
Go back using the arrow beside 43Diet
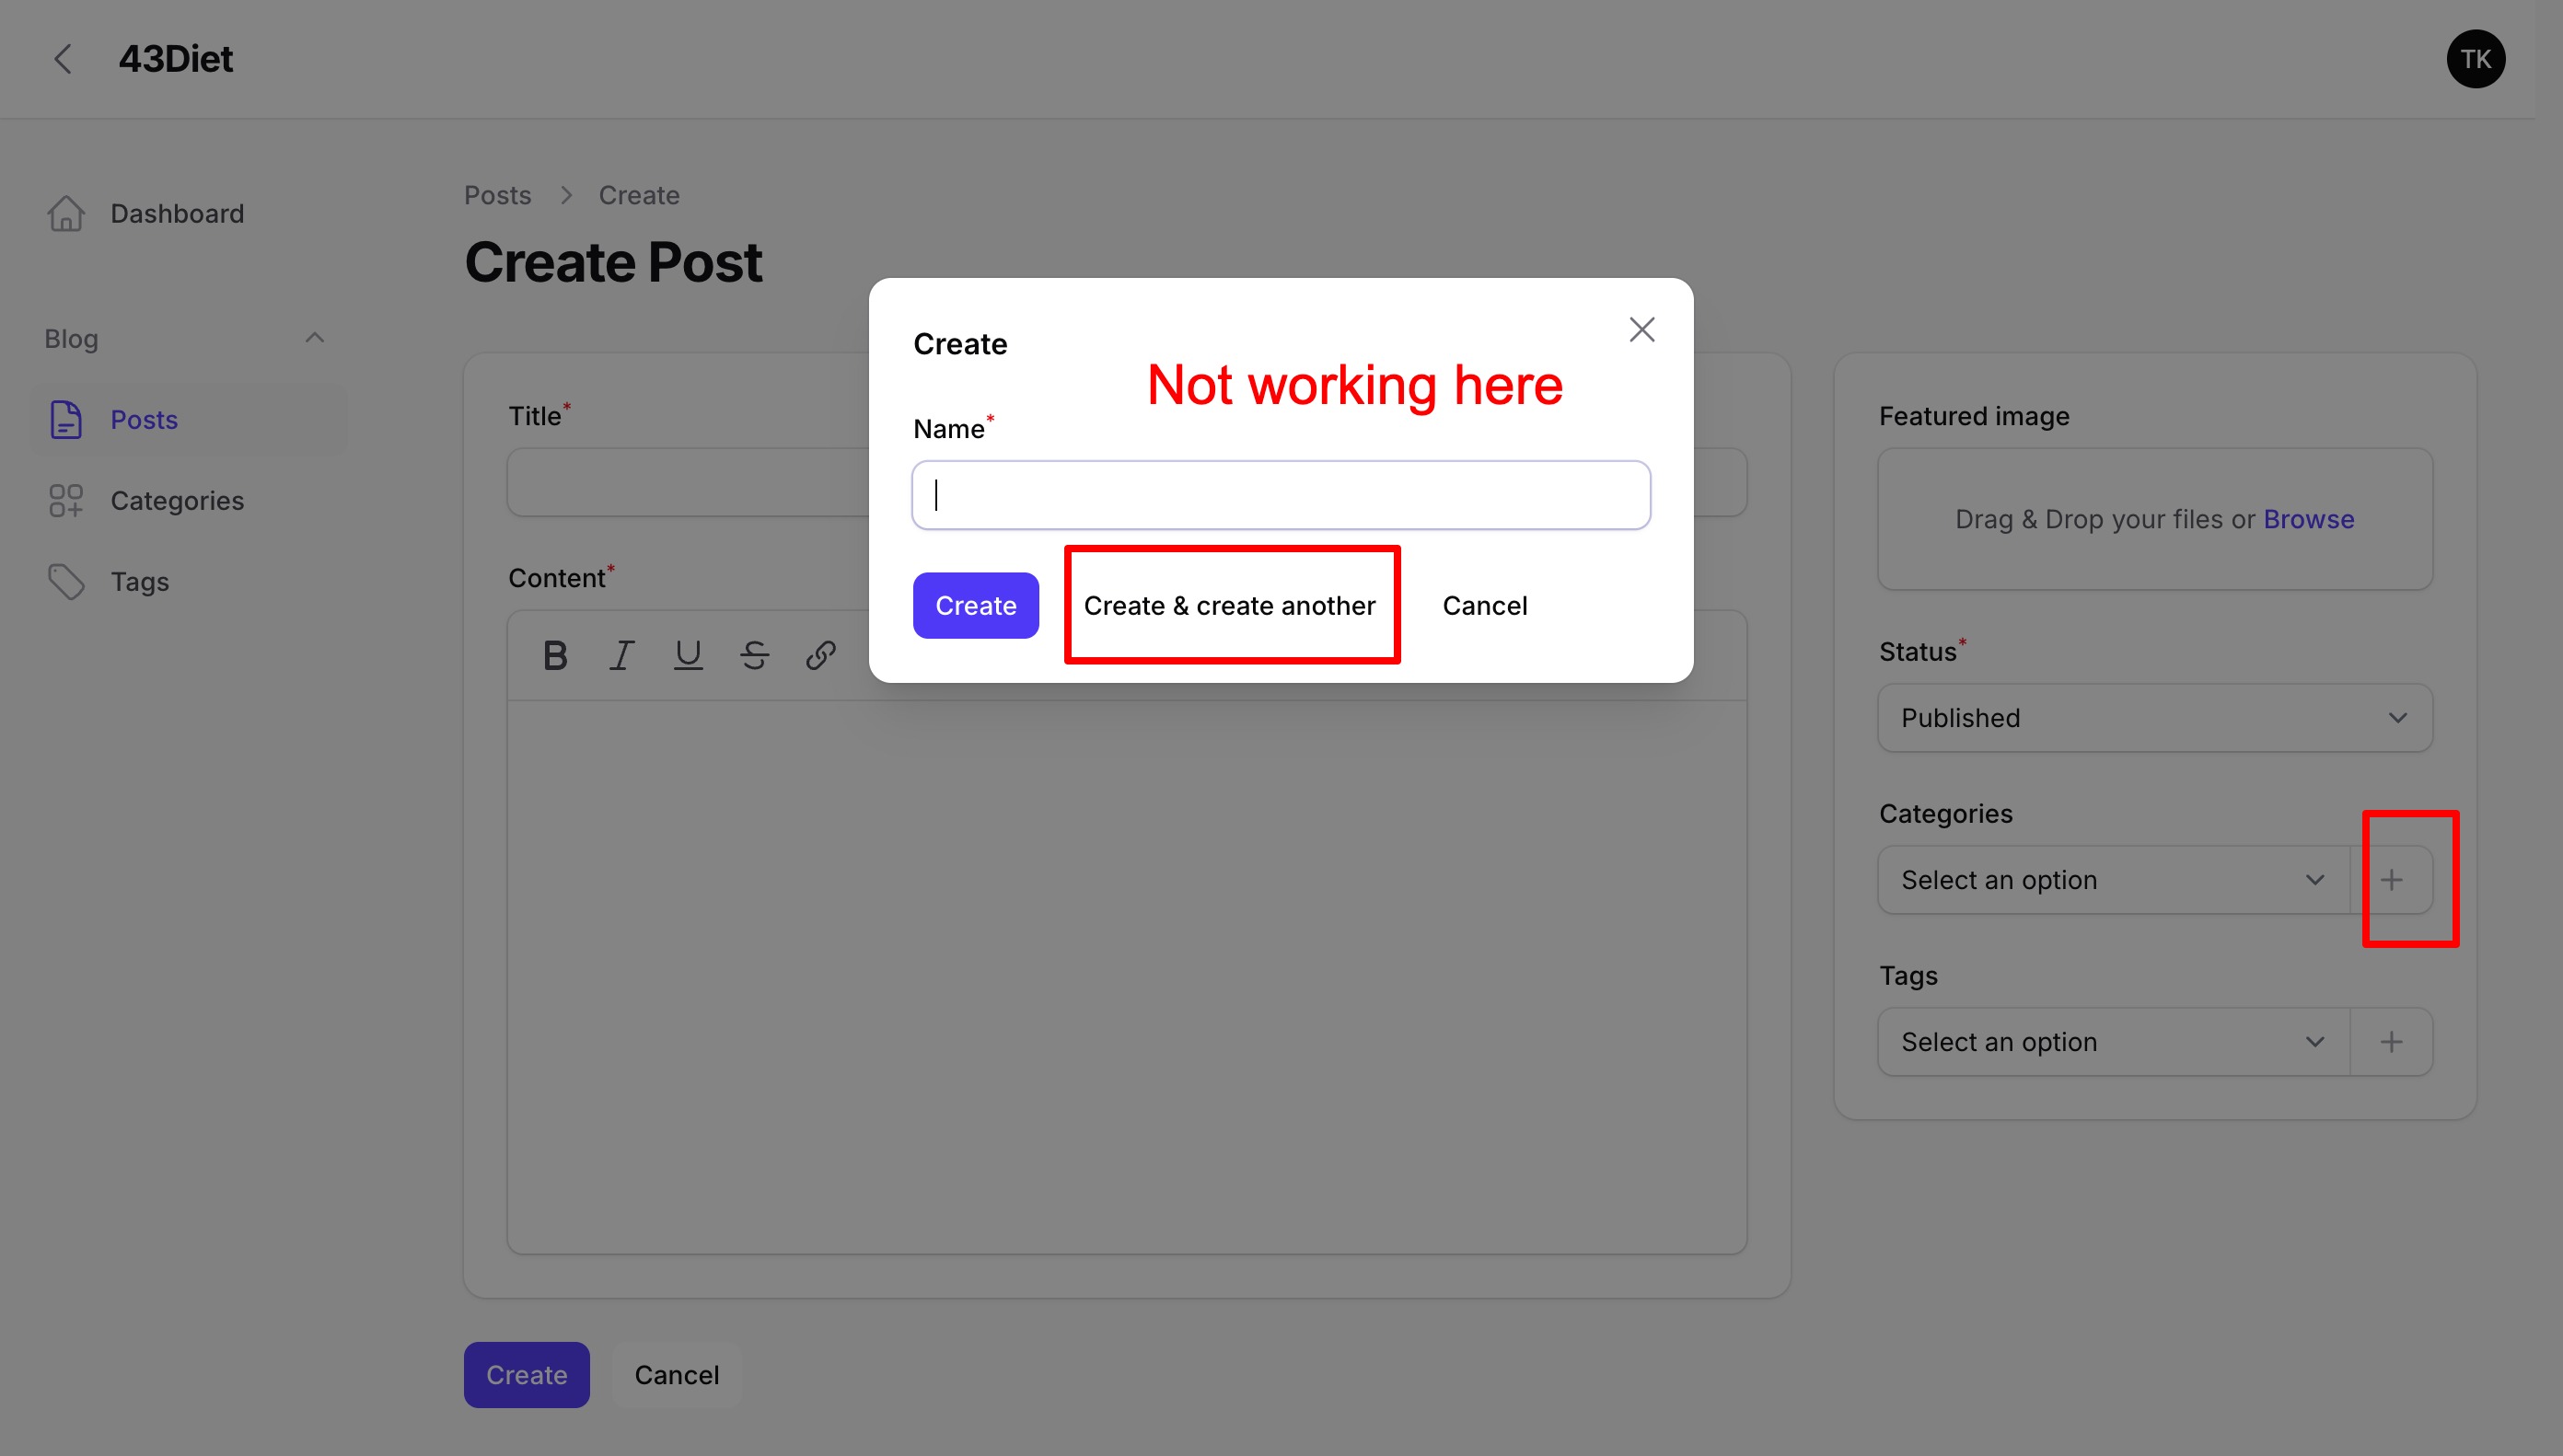coord(63,59)
